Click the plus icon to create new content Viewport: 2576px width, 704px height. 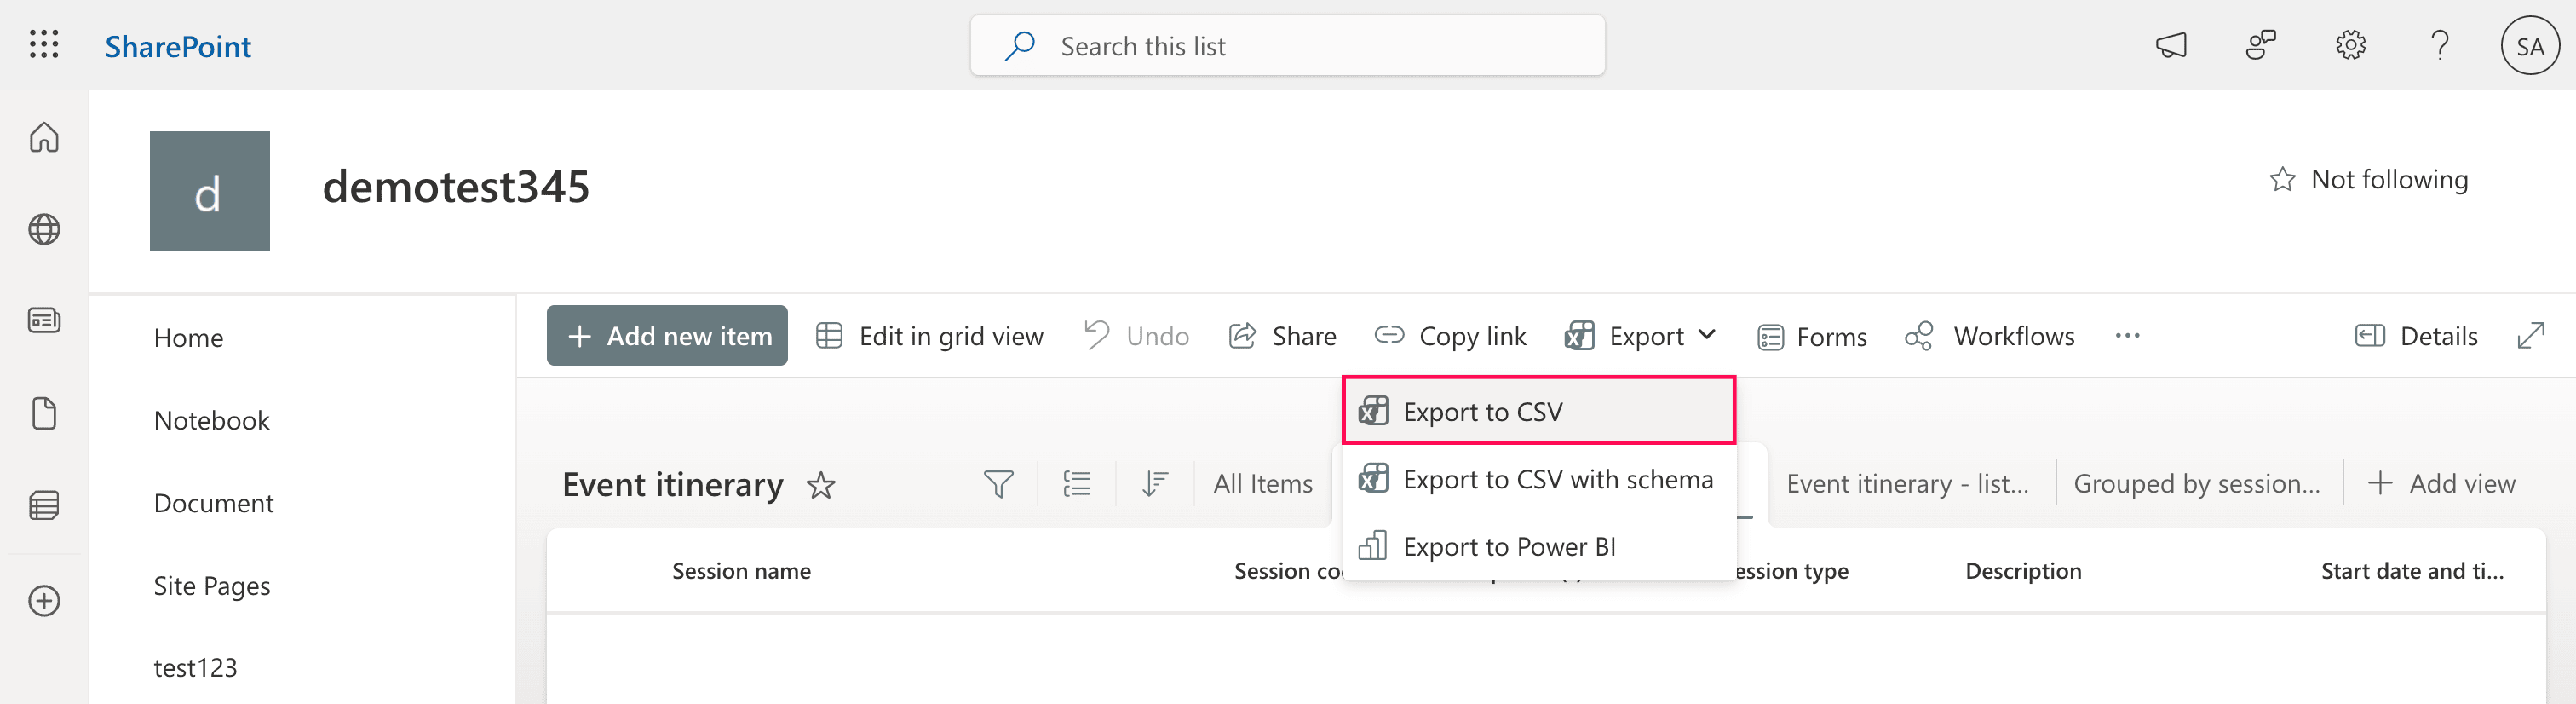pyautogui.click(x=44, y=600)
